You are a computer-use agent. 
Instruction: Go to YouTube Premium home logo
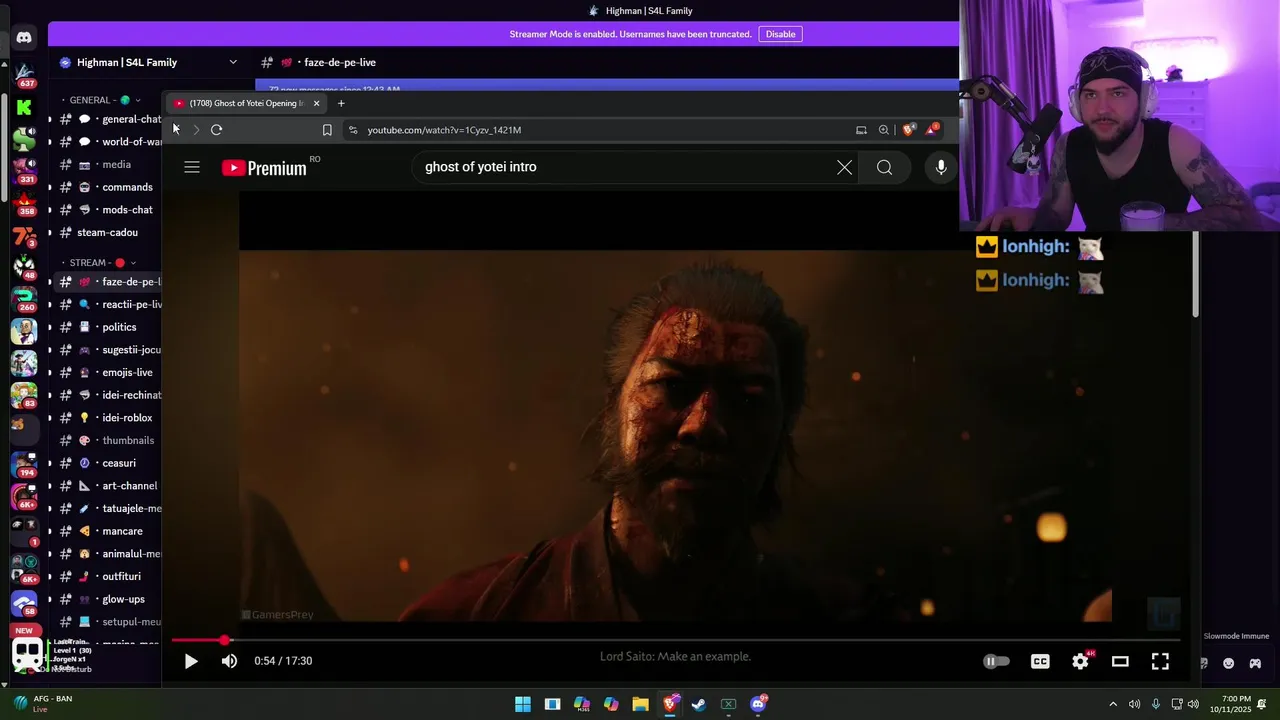pos(265,168)
